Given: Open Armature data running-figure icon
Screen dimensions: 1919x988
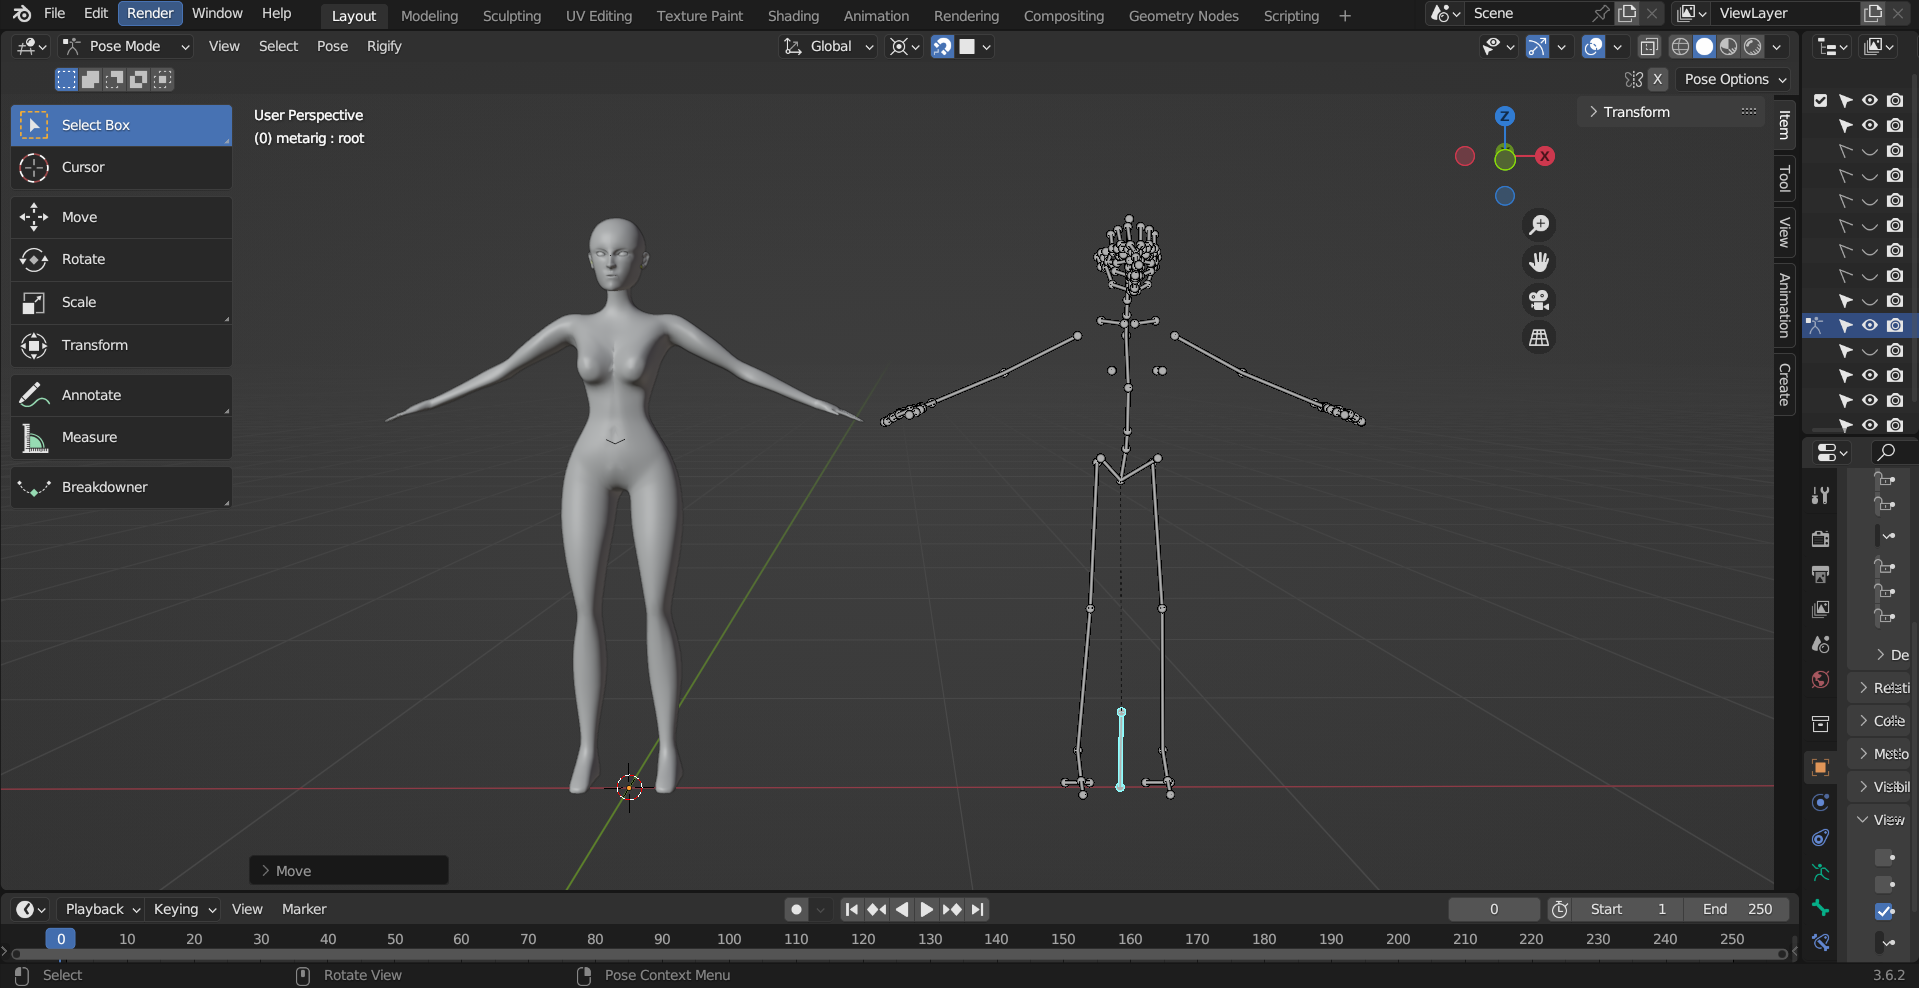Looking at the screenshot, I should 1820,872.
